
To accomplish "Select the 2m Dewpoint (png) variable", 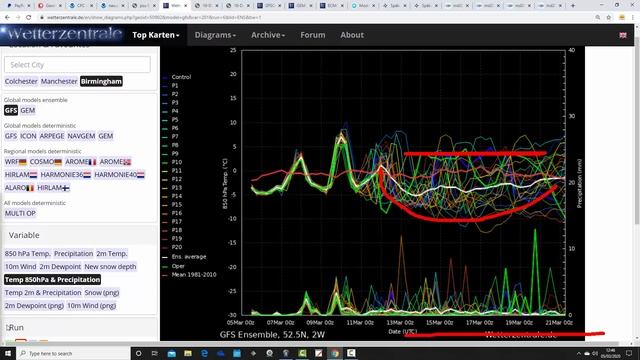I will pos(34,306).
